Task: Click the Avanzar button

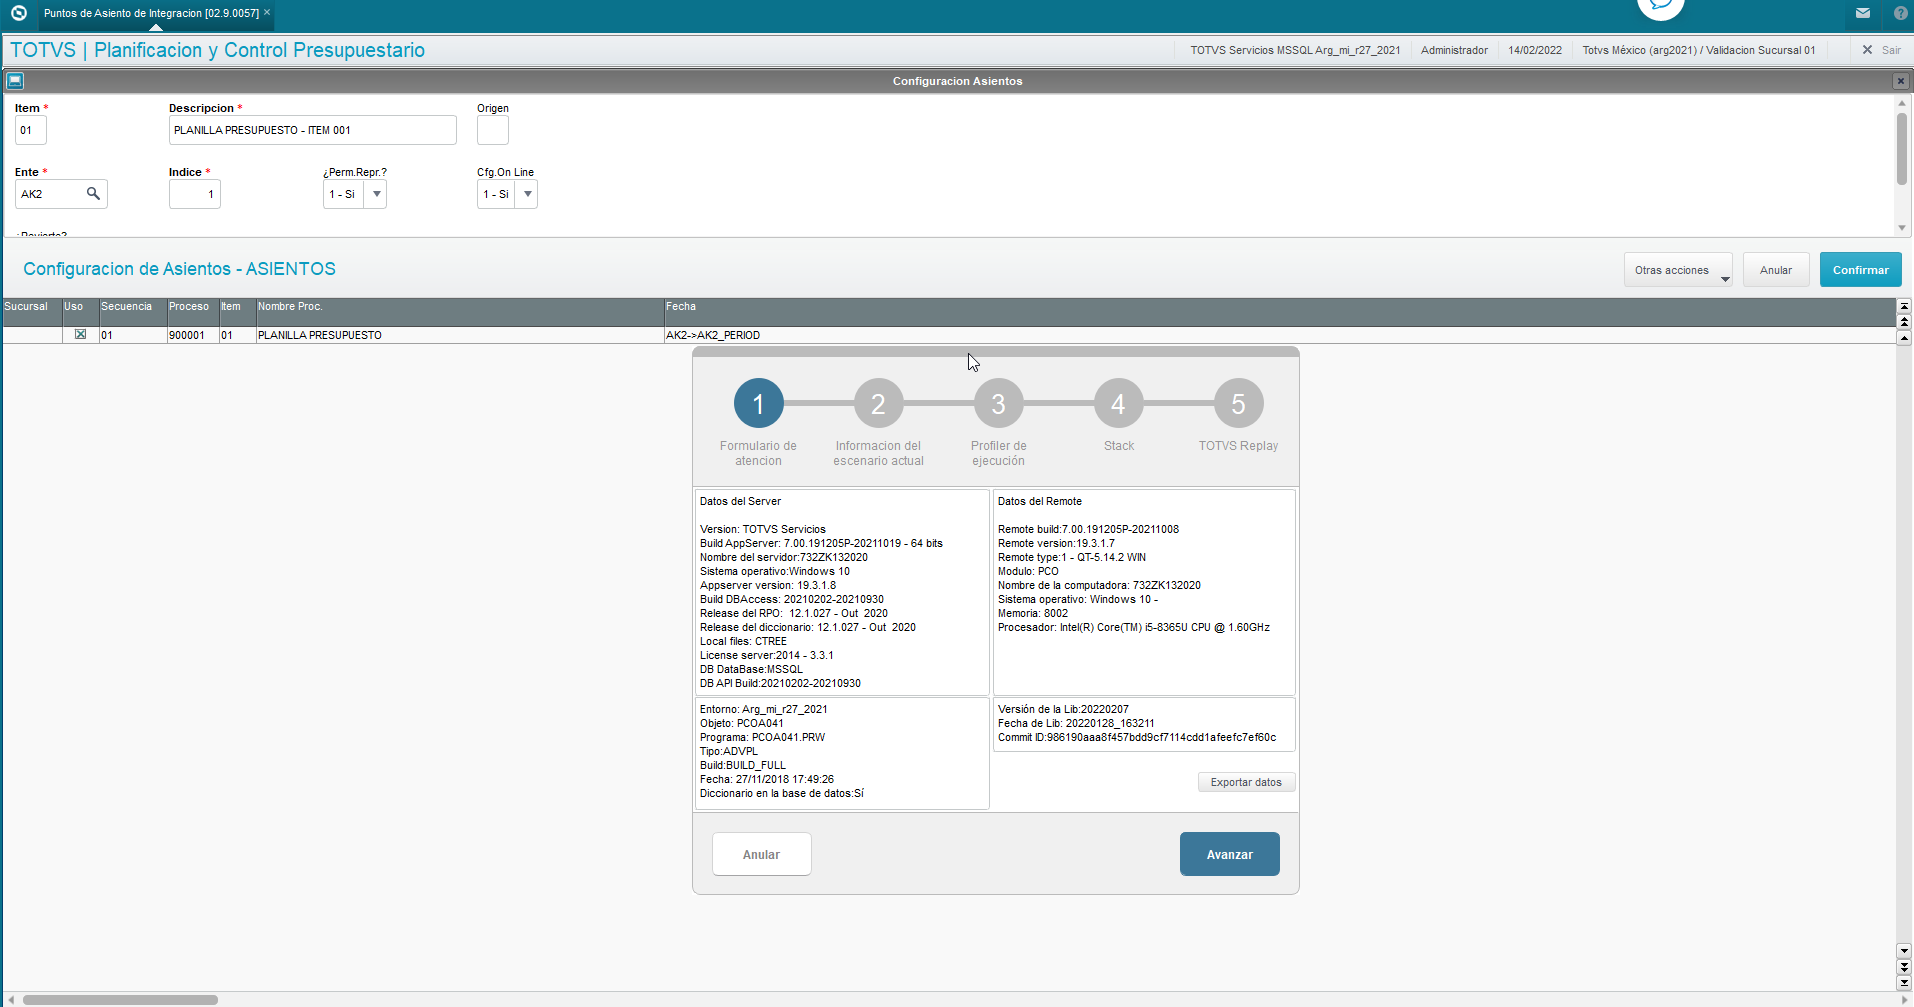Action: point(1229,854)
